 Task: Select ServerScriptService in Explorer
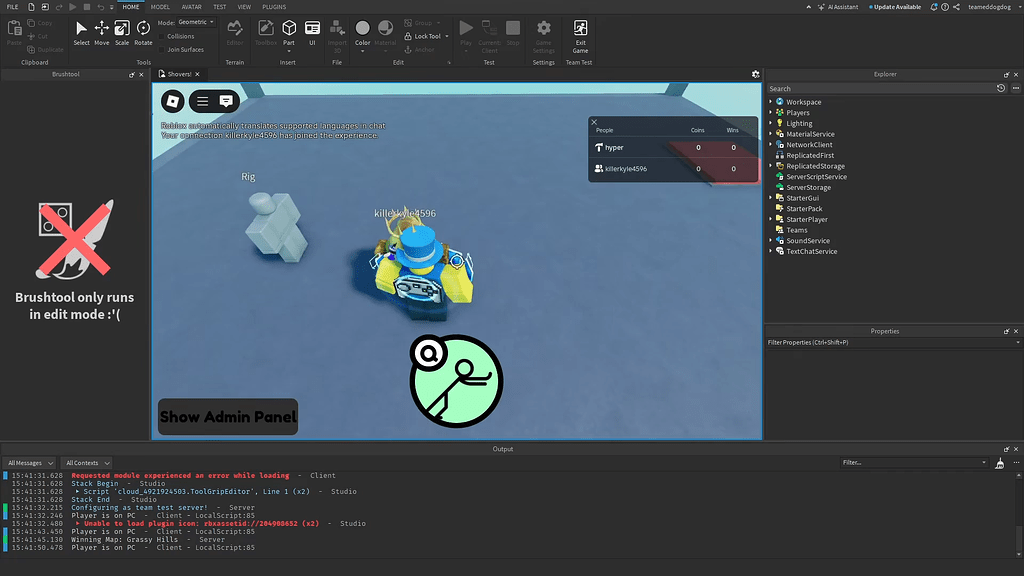coord(816,177)
